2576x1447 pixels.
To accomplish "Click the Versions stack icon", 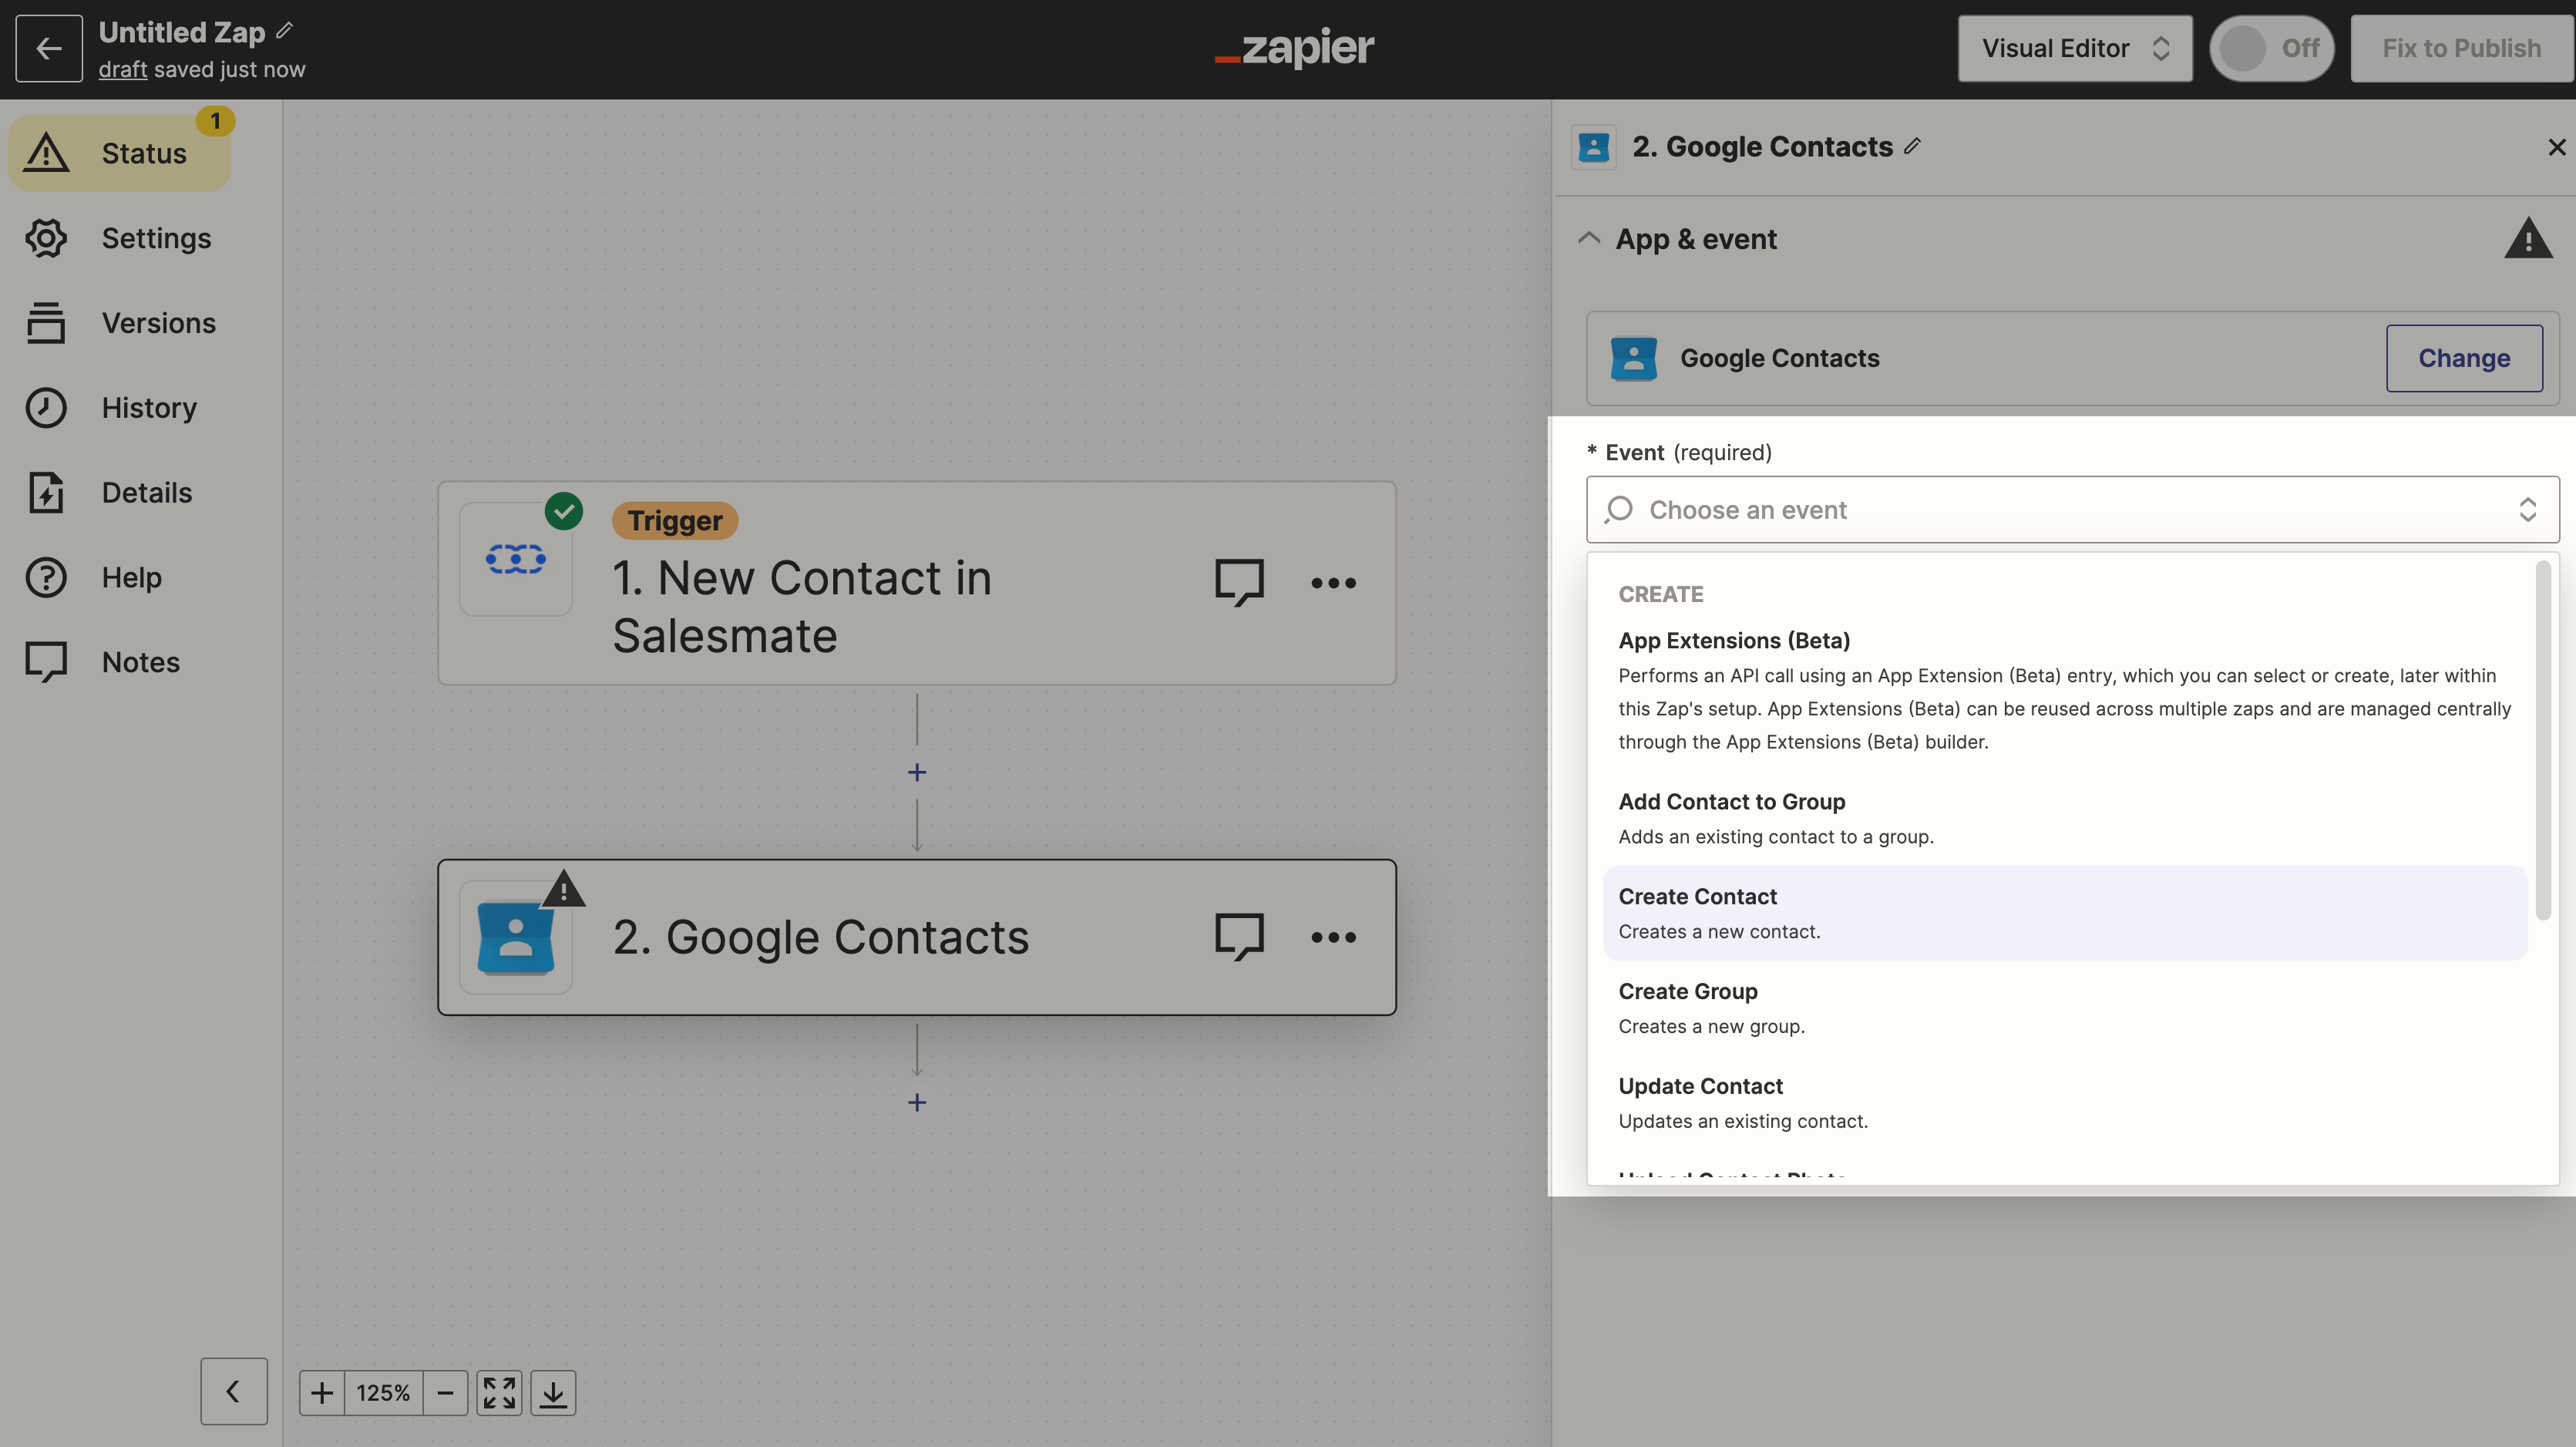I will [x=46, y=323].
